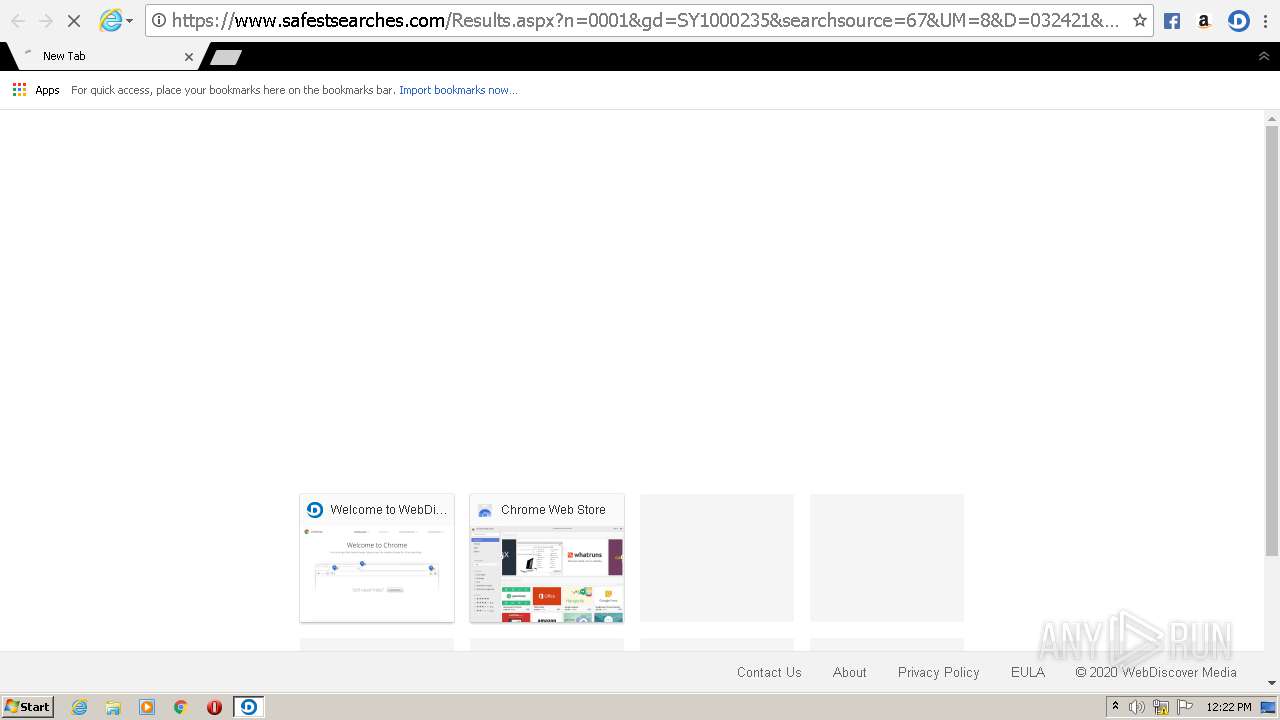View site information icon in address bar
This screenshot has height=720, width=1280.
click(159, 20)
